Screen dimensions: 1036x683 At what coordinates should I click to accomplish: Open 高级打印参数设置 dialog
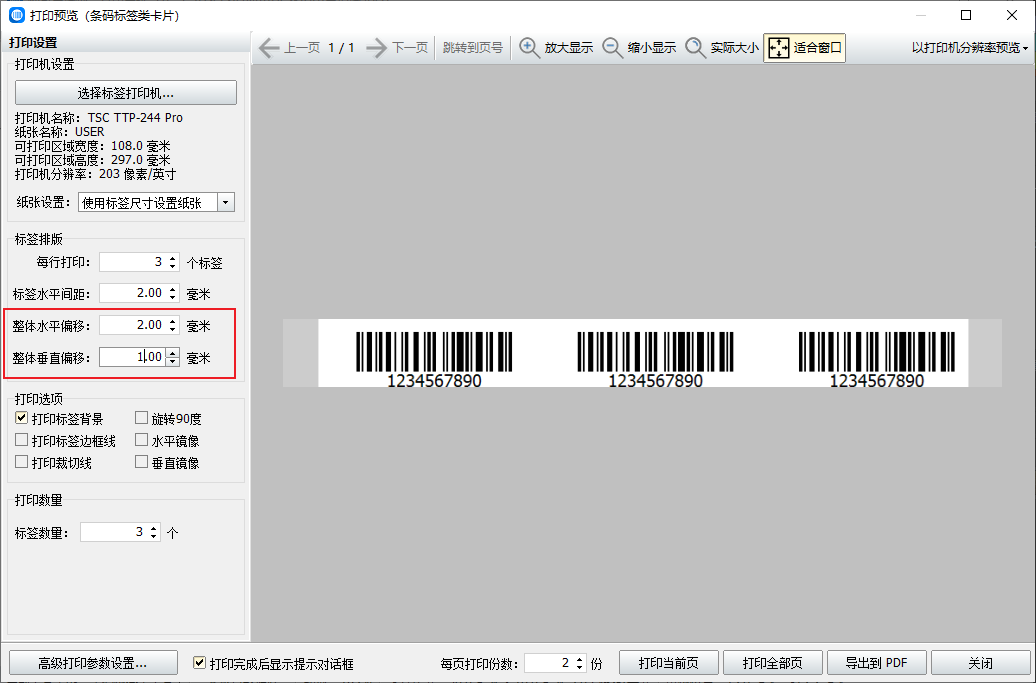tap(93, 663)
